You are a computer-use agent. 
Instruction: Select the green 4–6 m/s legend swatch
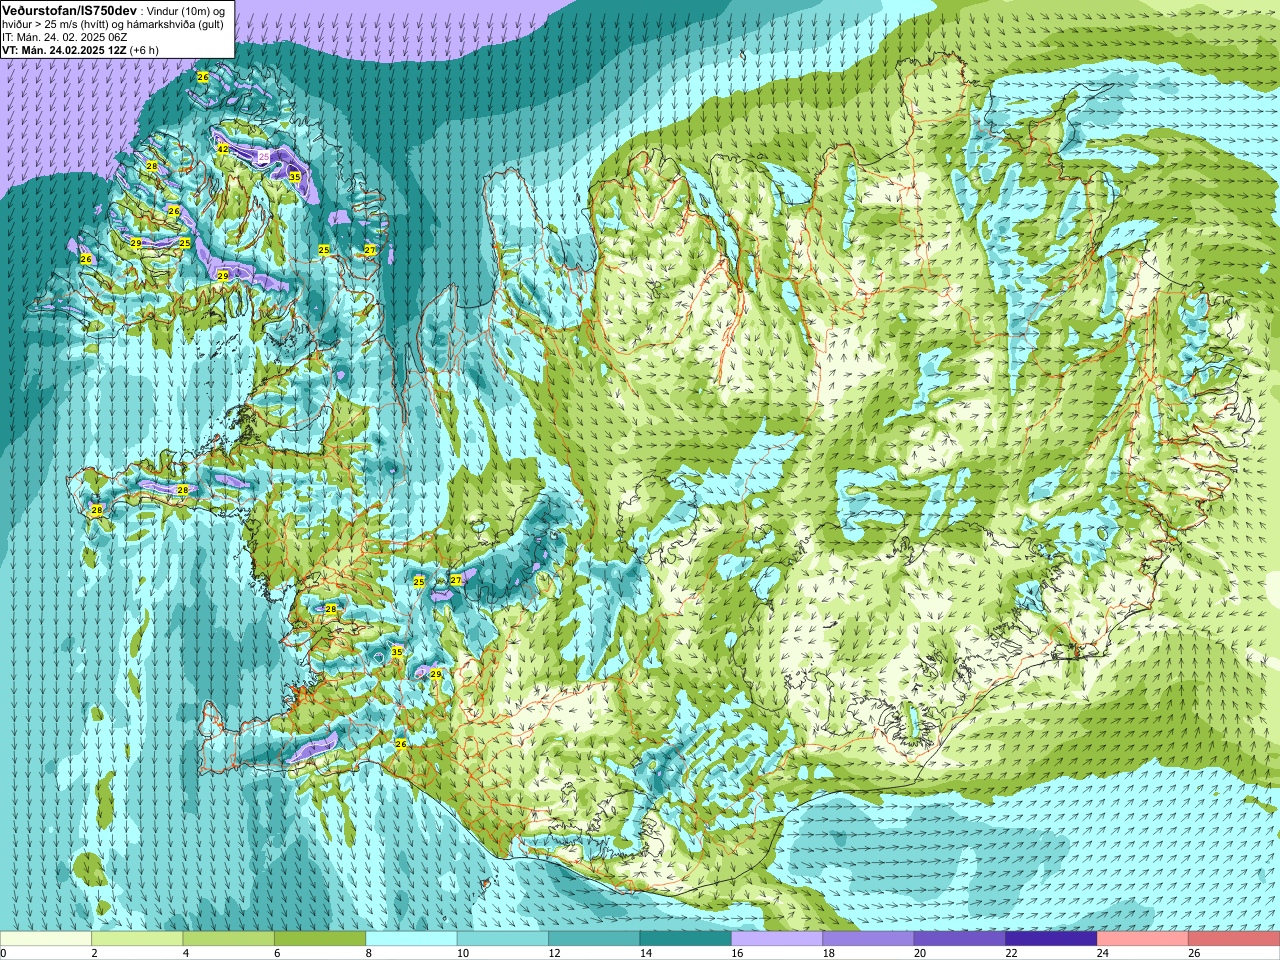click(228, 939)
